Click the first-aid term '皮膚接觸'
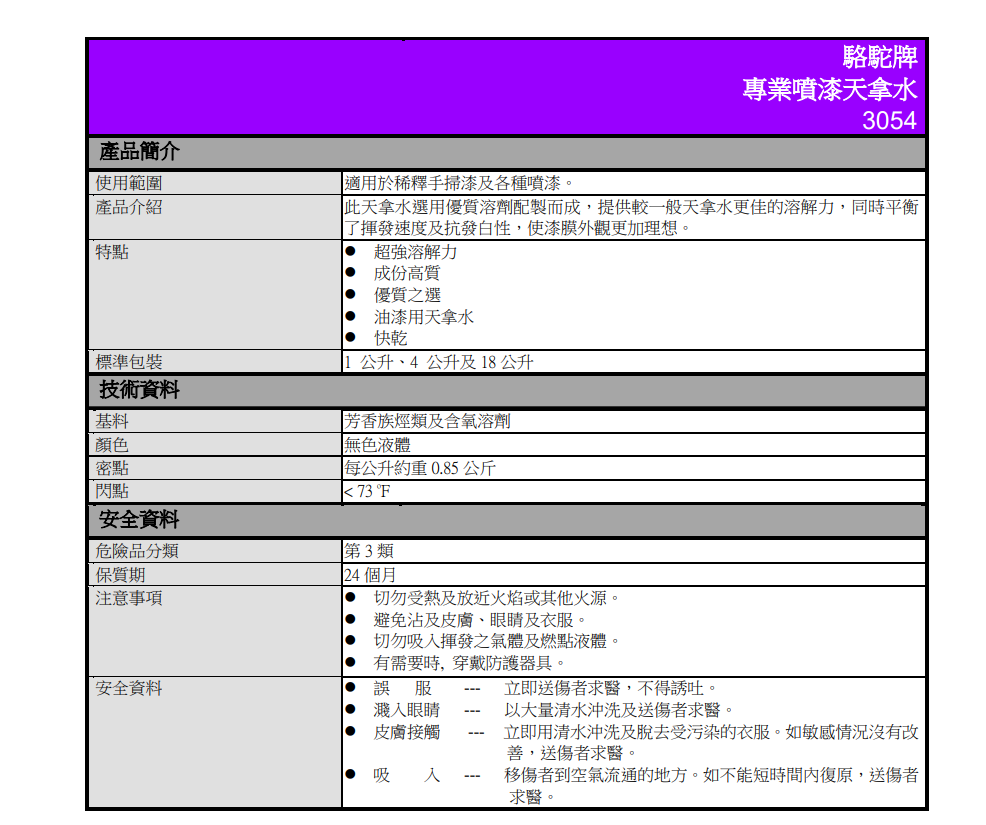This screenshot has width=986, height=825. tap(407, 733)
